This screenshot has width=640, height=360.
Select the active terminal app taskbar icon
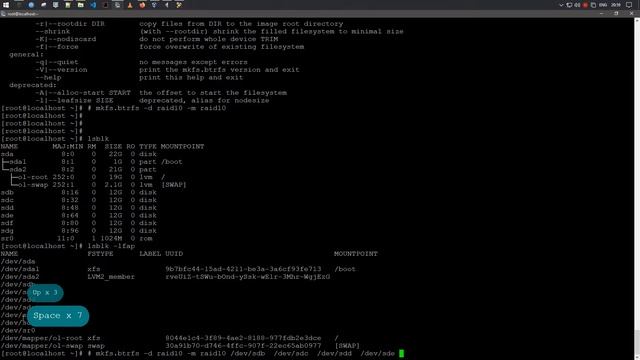(x=118, y=5)
